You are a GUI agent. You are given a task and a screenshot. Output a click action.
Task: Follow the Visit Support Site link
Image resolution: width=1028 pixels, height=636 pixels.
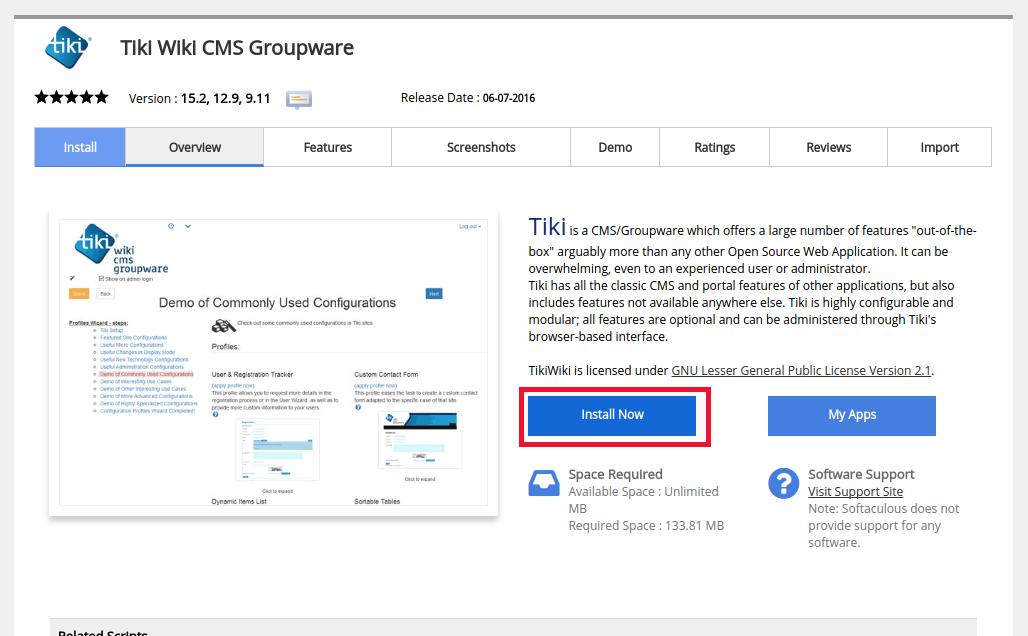pos(856,492)
